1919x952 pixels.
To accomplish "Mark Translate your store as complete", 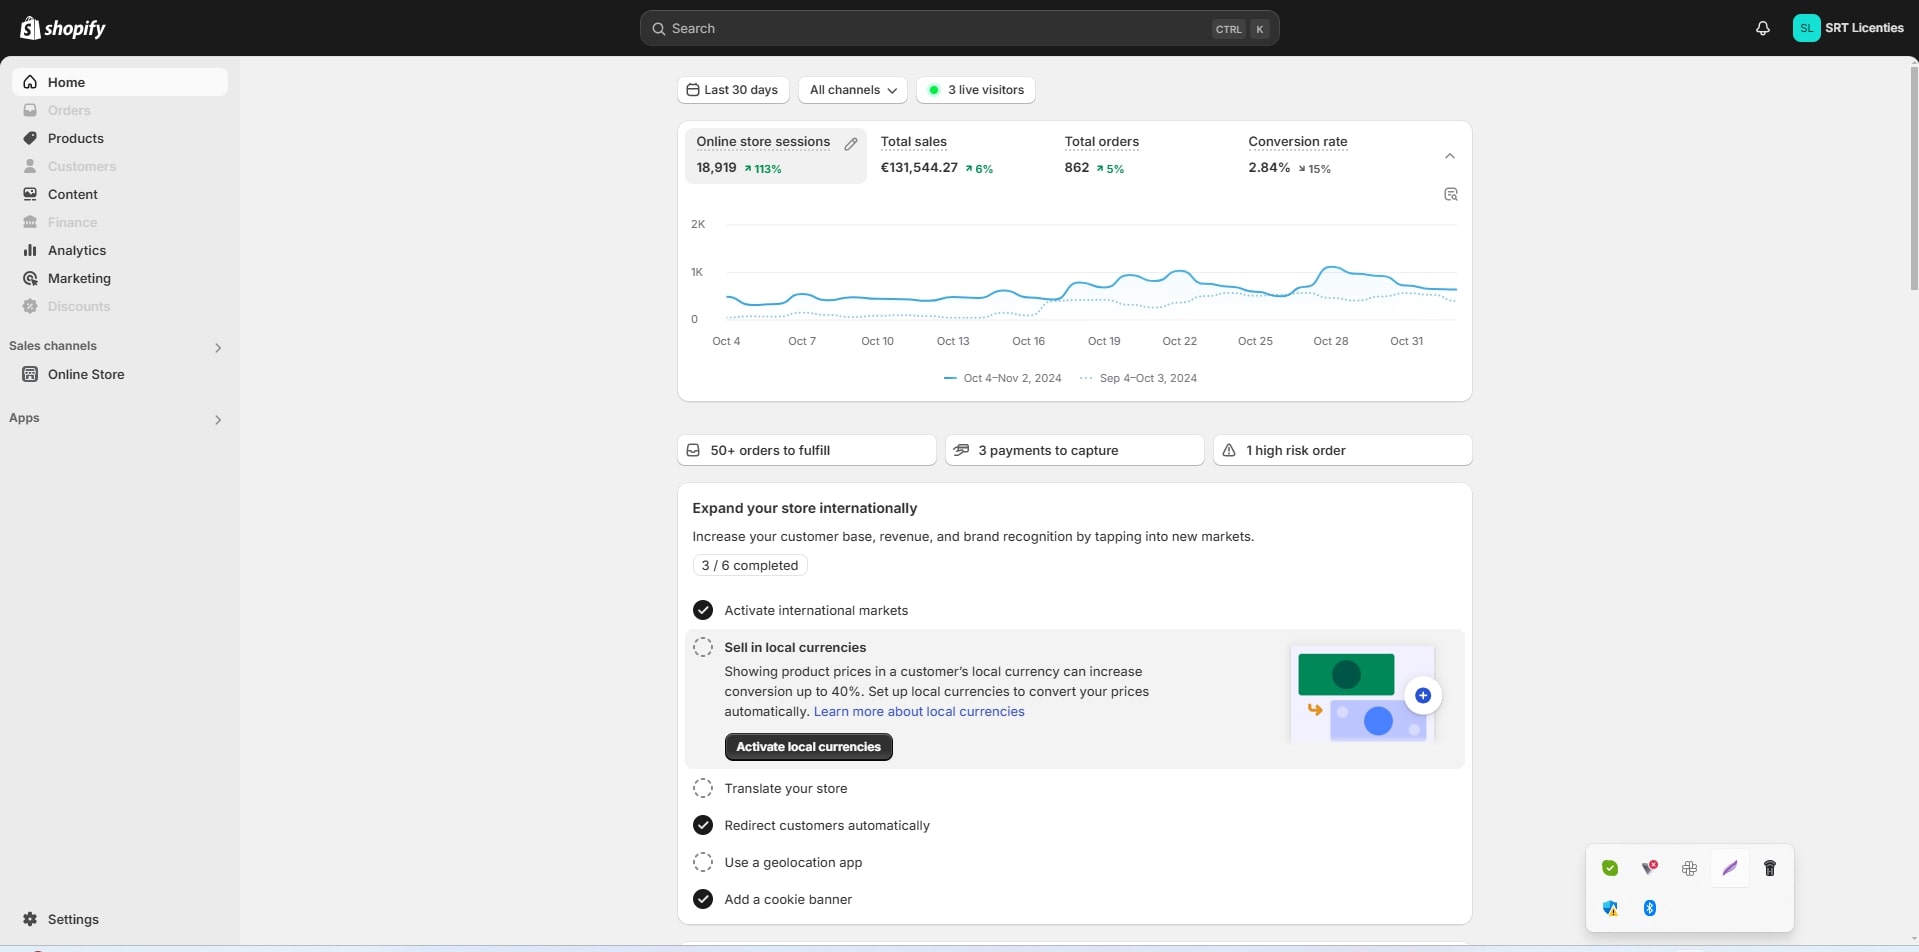I will [x=703, y=788].
